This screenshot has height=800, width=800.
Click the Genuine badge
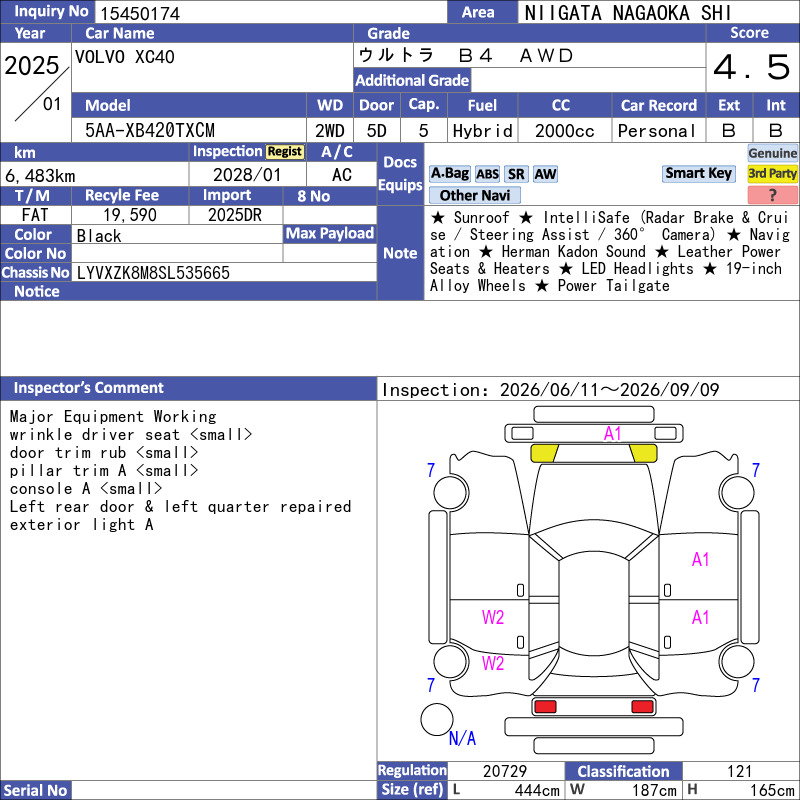click(x=772, y=153)
